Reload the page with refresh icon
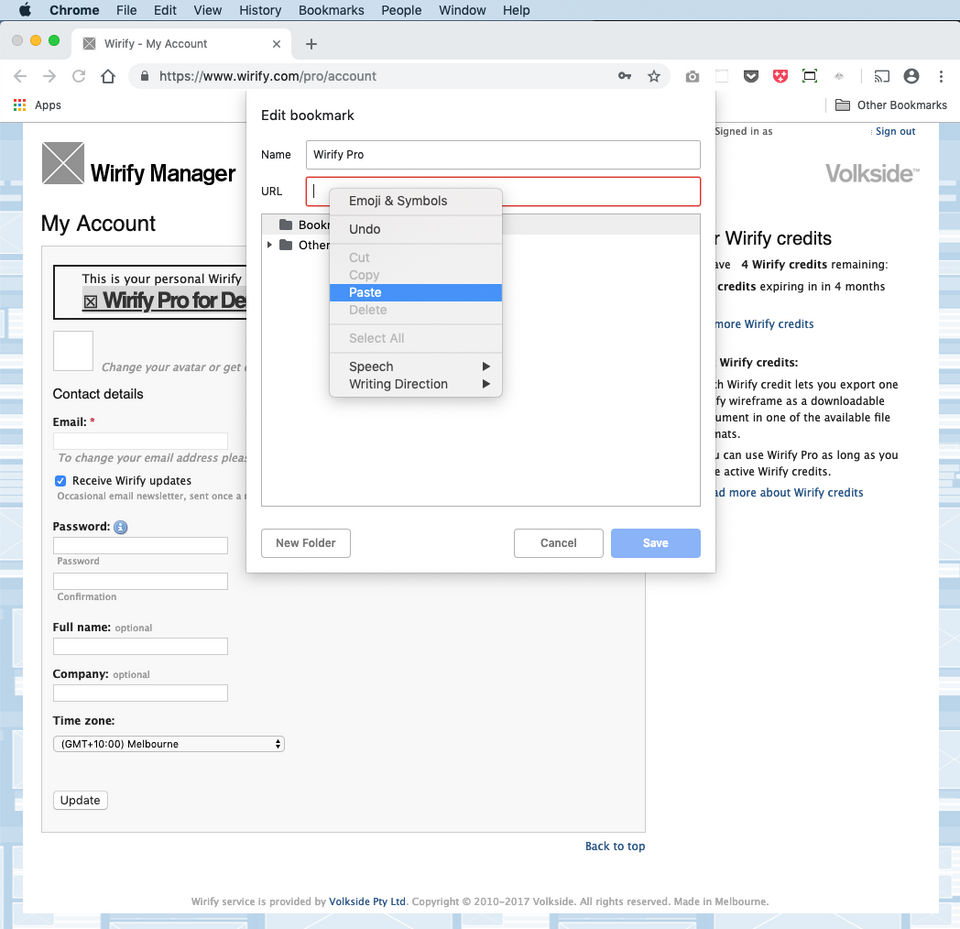 (x=79, y=76)
